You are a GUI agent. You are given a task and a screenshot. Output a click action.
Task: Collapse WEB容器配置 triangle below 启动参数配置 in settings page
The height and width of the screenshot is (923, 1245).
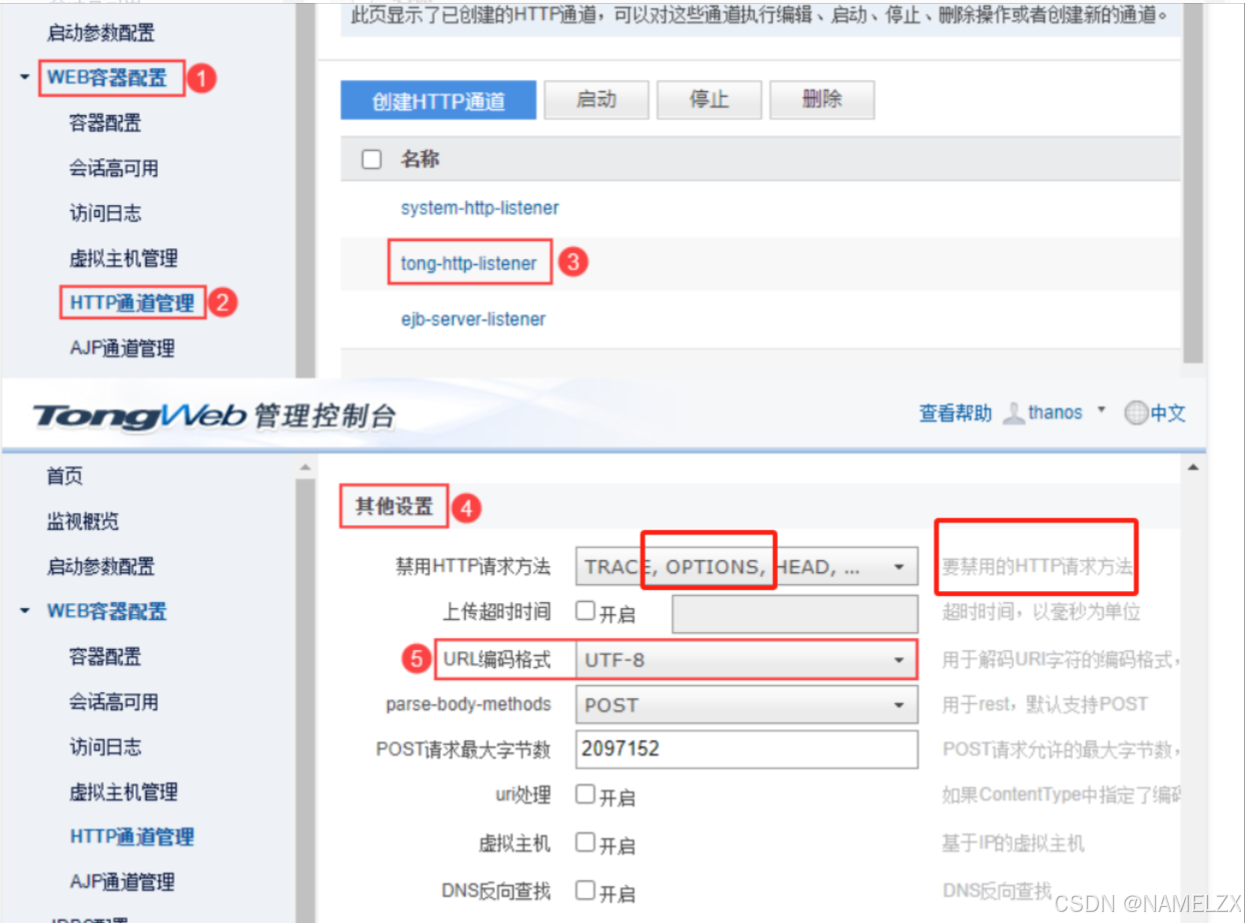[25, 611]
